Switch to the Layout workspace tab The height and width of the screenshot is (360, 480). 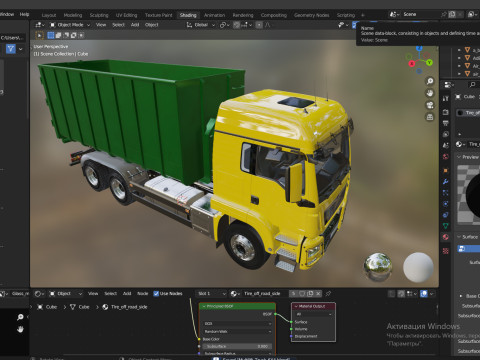(49, 15)
